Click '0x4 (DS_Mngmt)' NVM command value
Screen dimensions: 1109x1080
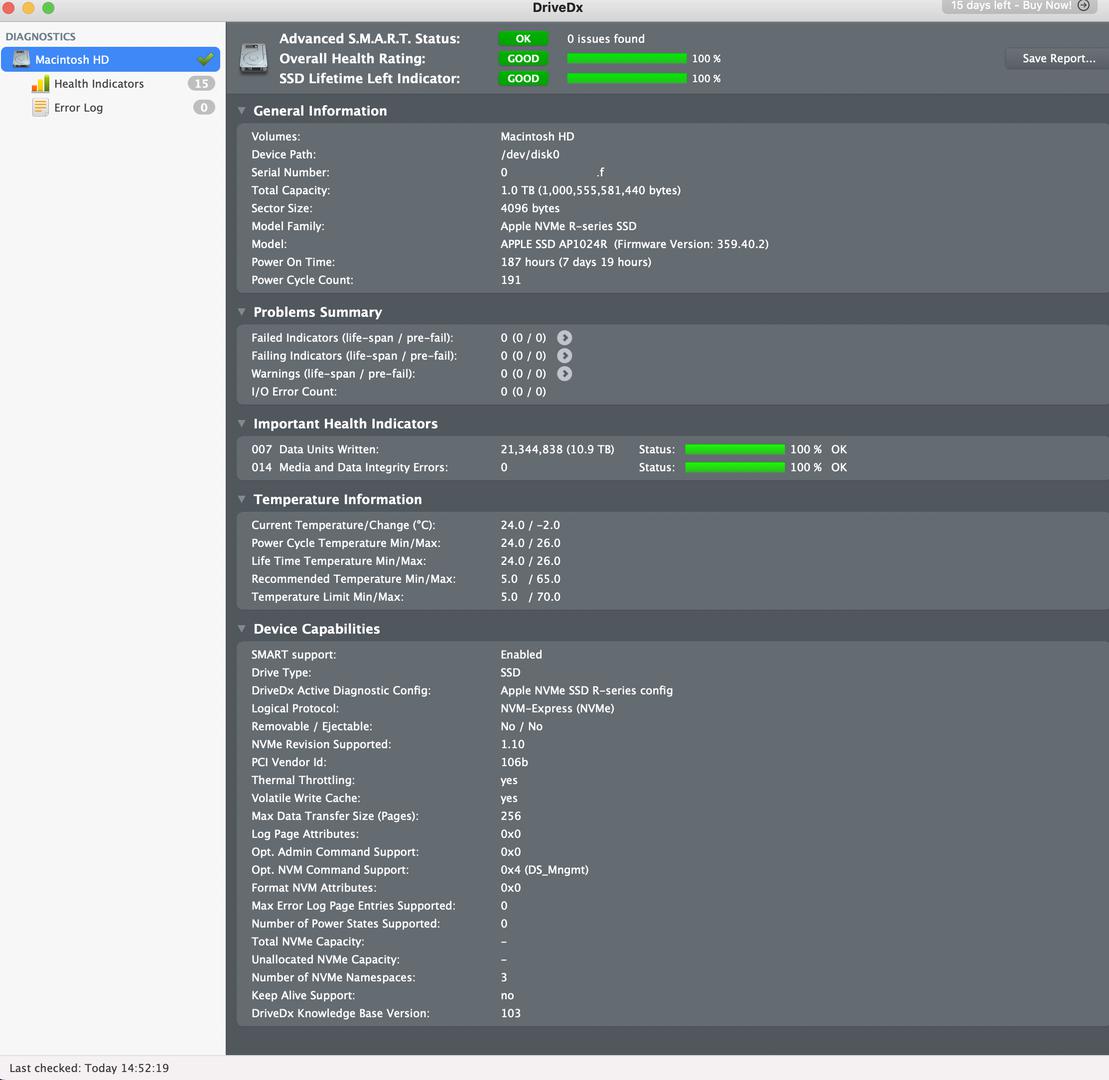pyautogui.click(x=545, y=870)
